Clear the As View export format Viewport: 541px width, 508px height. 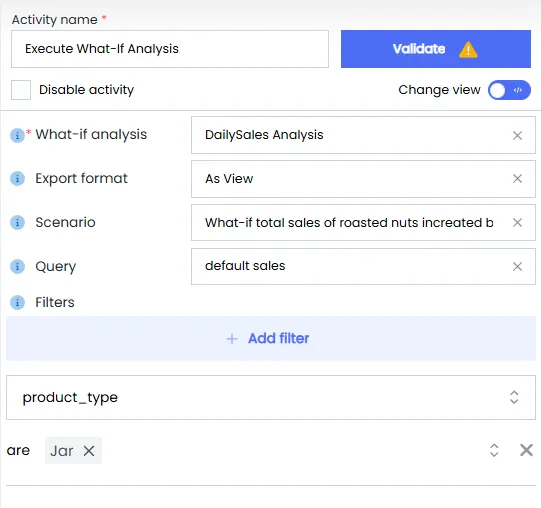click(517, 179)
